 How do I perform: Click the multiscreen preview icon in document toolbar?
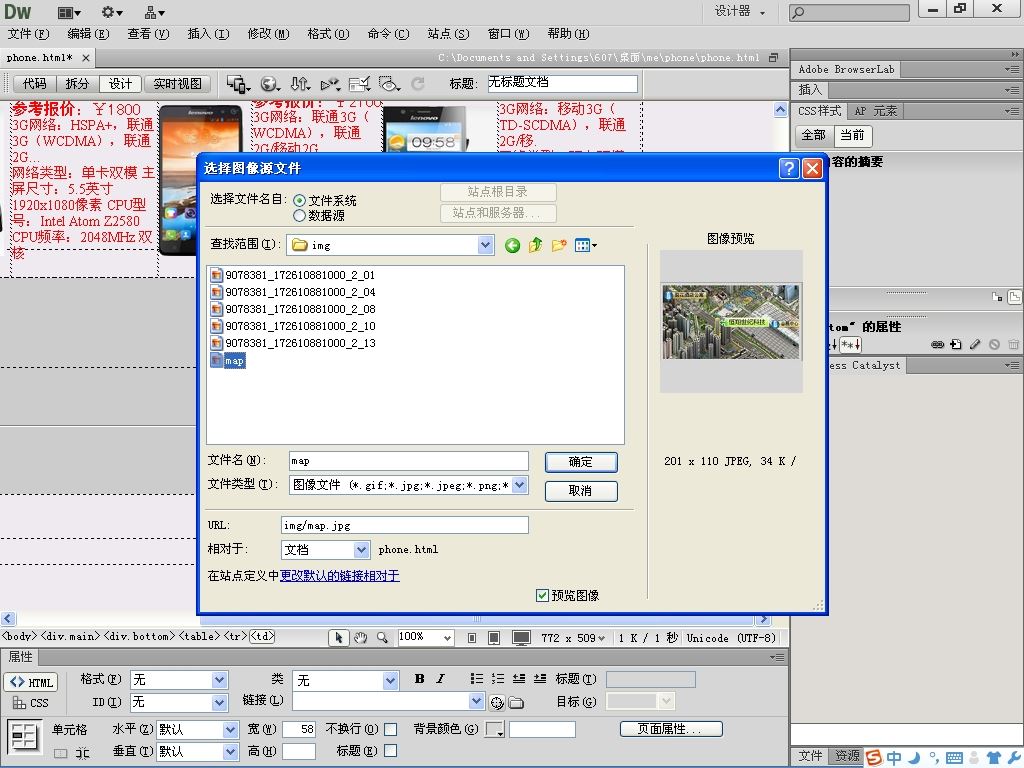(x=238, y=84)
